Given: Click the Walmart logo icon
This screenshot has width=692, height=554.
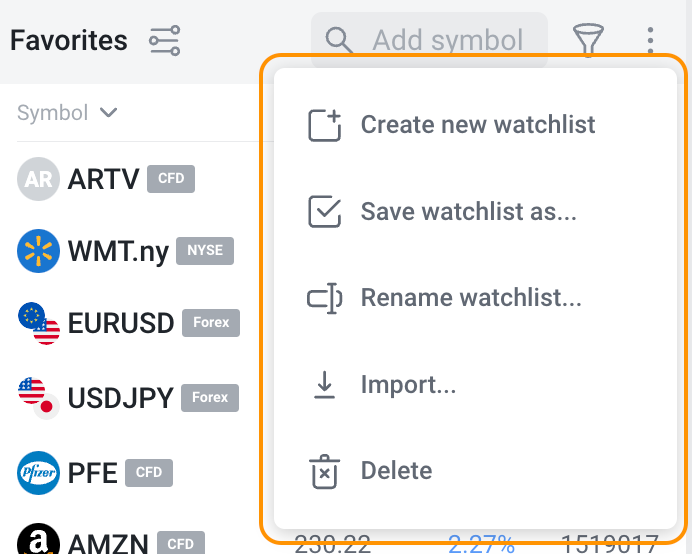Looking at the screenshot, I should pos(39,251).
